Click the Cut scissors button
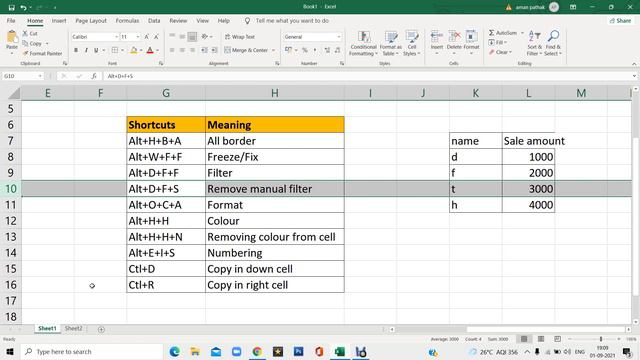Viewport: 640px width, 360px height. click(x=30, y=33)
